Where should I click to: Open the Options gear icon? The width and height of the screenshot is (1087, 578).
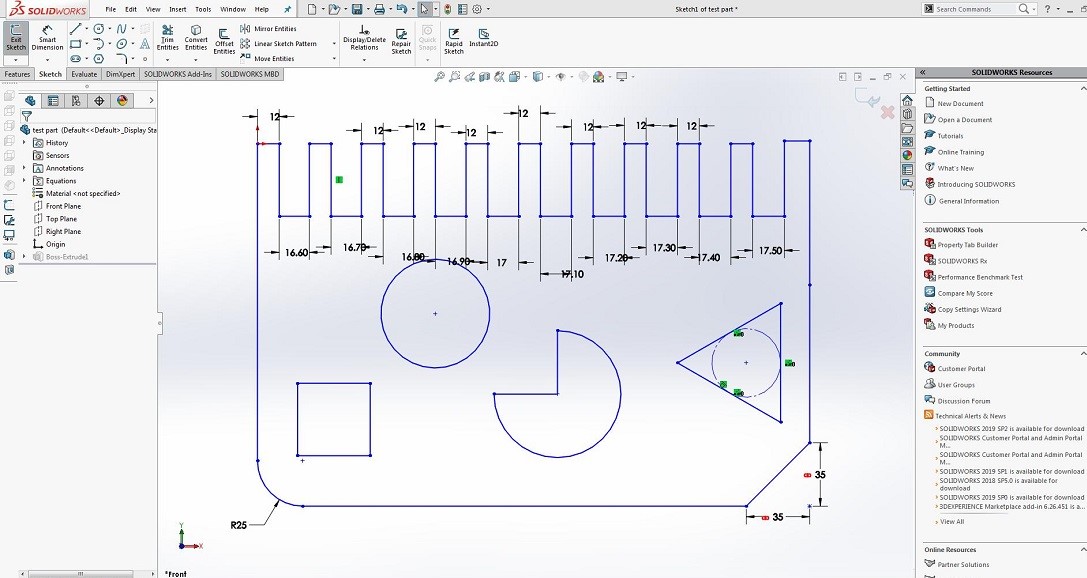477,9
